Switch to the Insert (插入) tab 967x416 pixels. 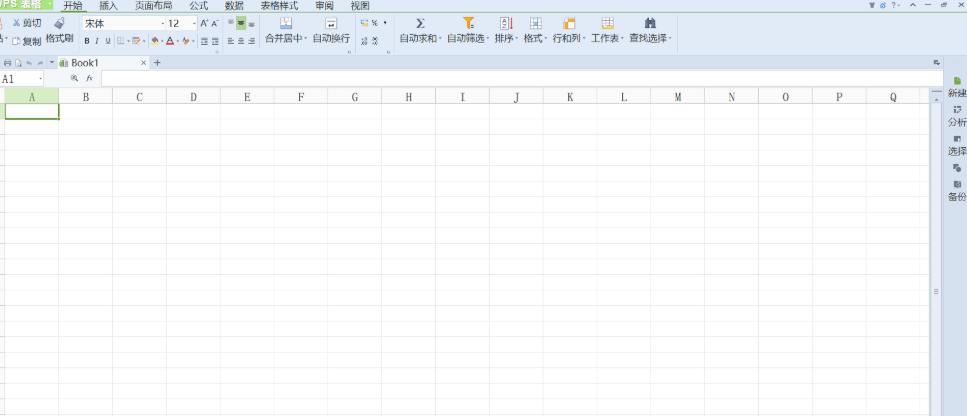(x=109, y=6)
